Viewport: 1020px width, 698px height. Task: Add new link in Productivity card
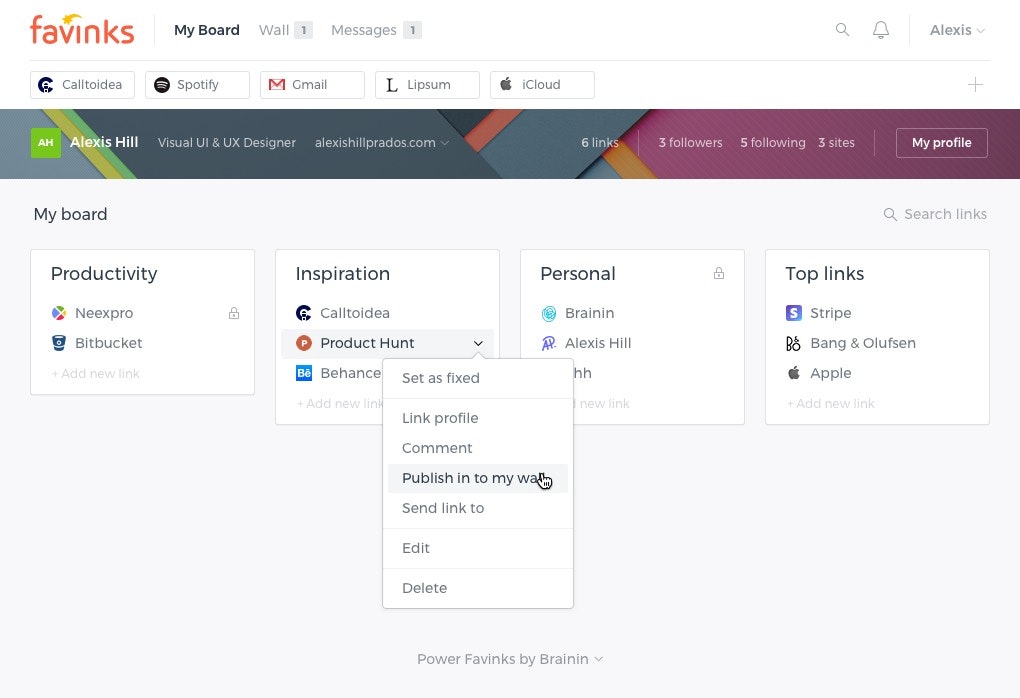click(96, 373)
